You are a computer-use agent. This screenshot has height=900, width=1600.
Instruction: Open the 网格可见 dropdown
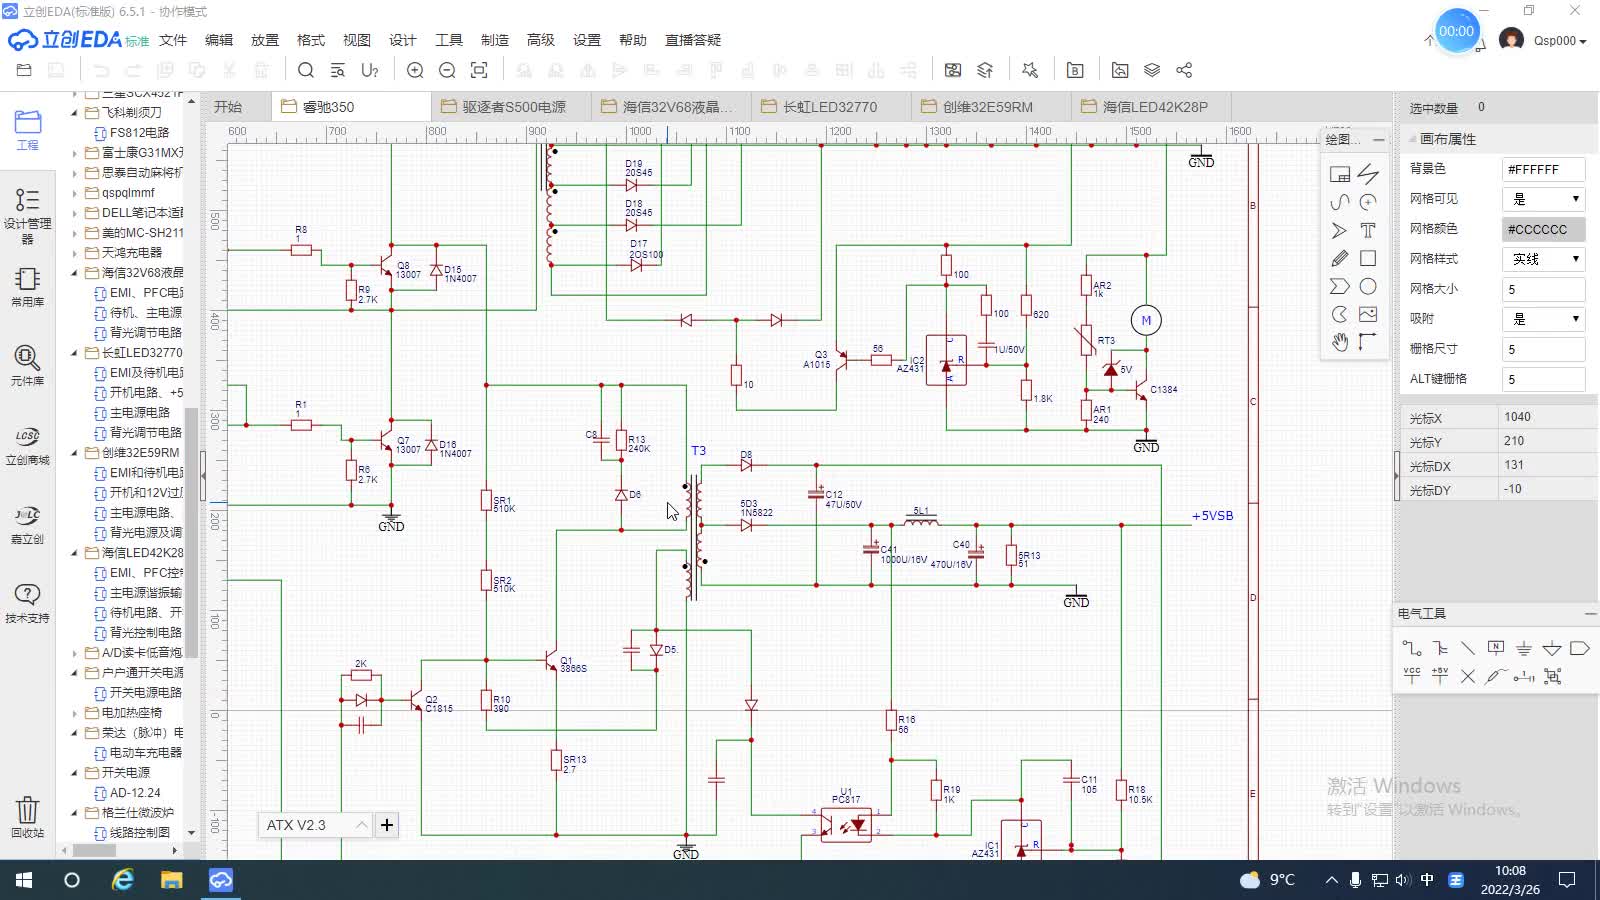point(1544,199)
